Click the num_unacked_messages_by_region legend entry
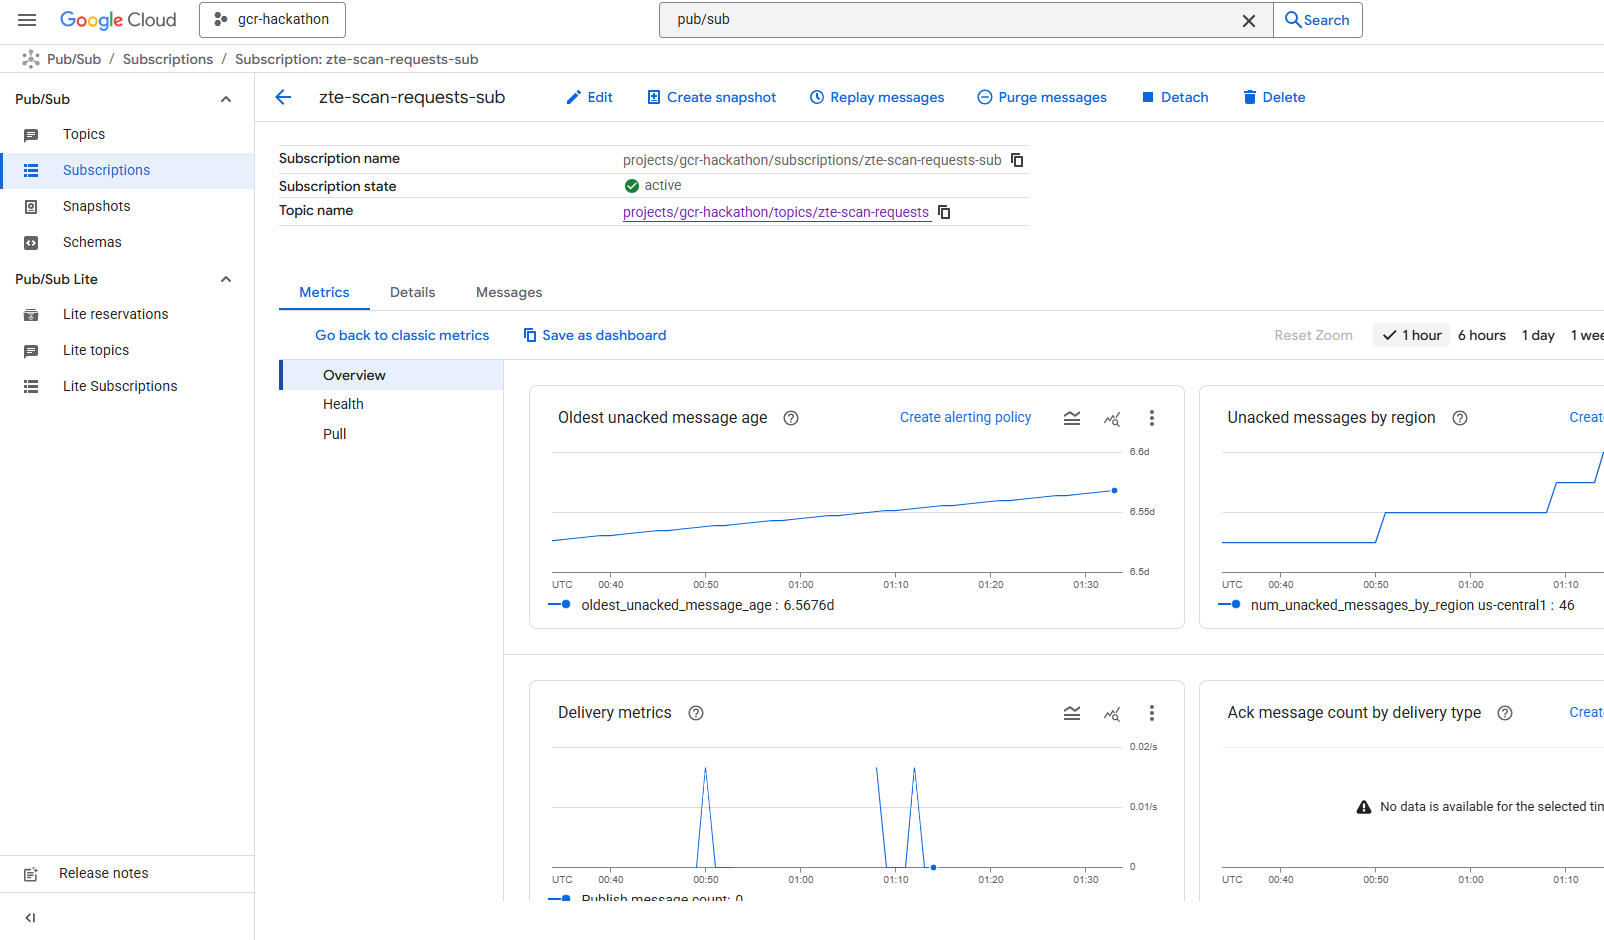The image size is (1604, 940). [1396, 605]
